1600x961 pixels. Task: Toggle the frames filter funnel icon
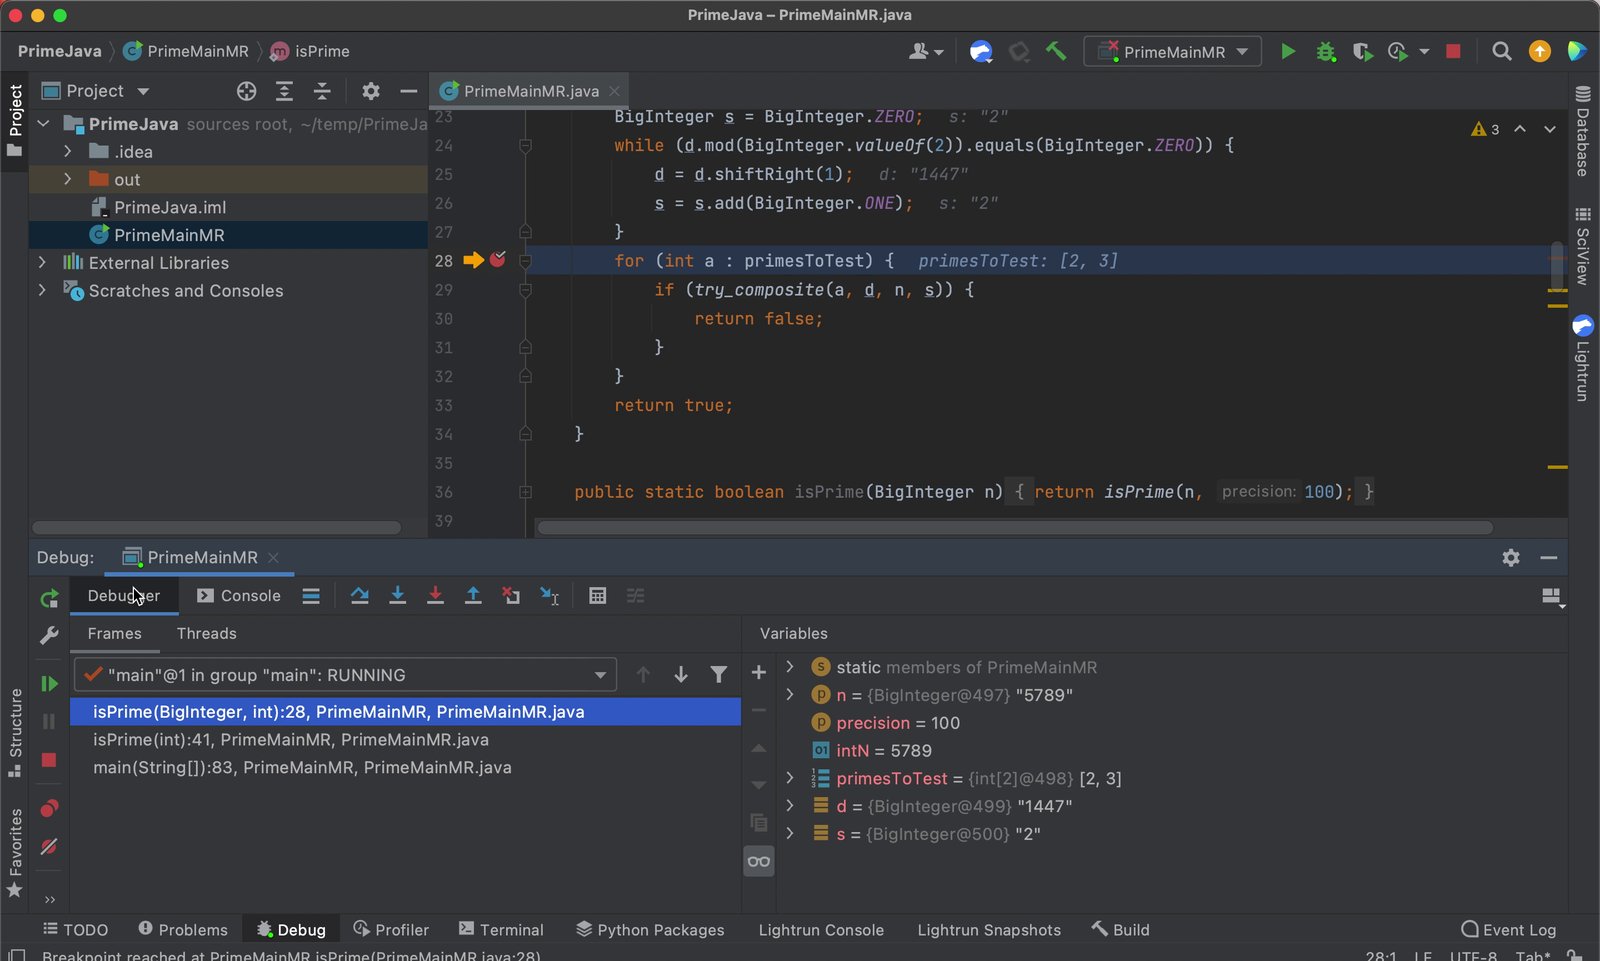[x=718, y=675]
